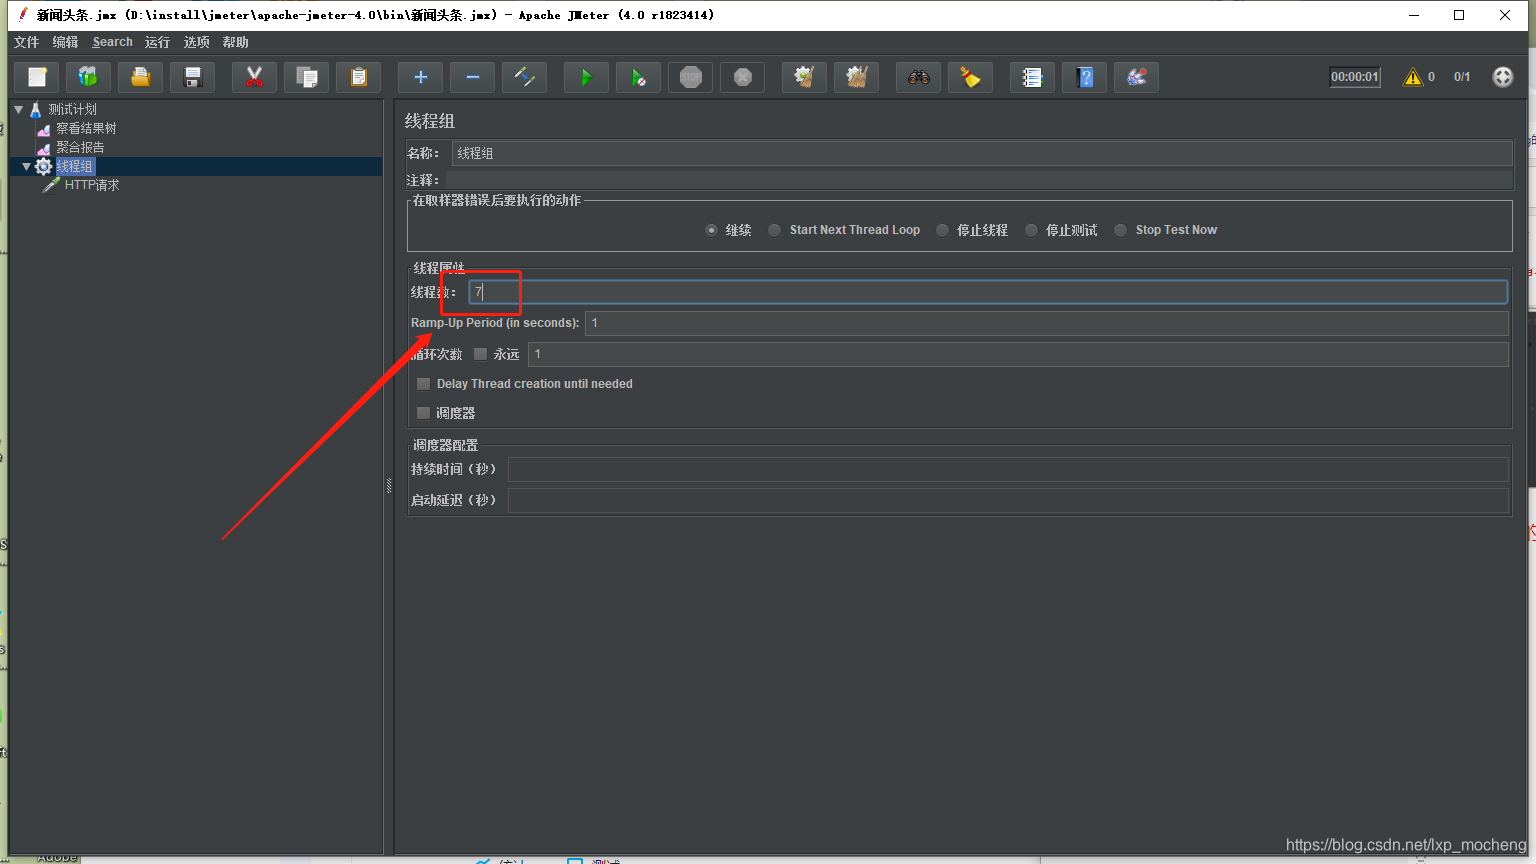Open the 选项 menu
The image size is (1536, 864).
pyautogui.click(x=196, y=42)
